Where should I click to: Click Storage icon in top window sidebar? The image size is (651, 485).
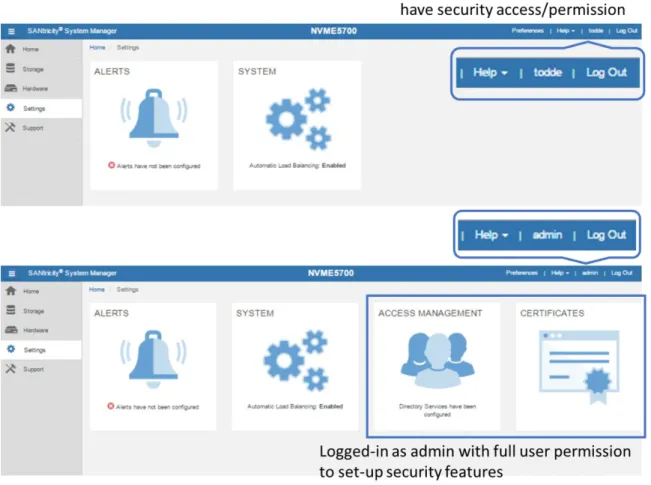pos(10,69)
